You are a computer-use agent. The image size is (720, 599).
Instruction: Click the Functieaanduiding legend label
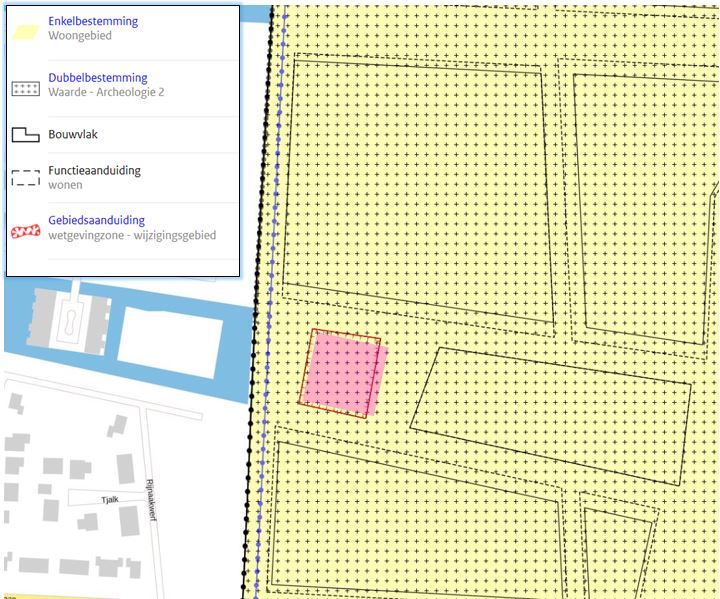coord(94,171)
